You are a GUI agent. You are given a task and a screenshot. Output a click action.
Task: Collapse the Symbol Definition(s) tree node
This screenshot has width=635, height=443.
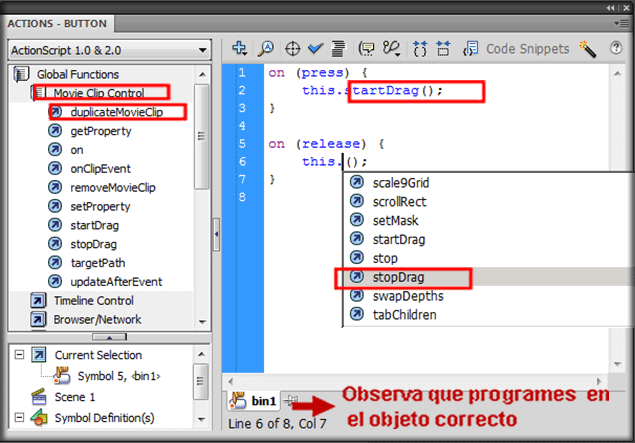[19, 417]
